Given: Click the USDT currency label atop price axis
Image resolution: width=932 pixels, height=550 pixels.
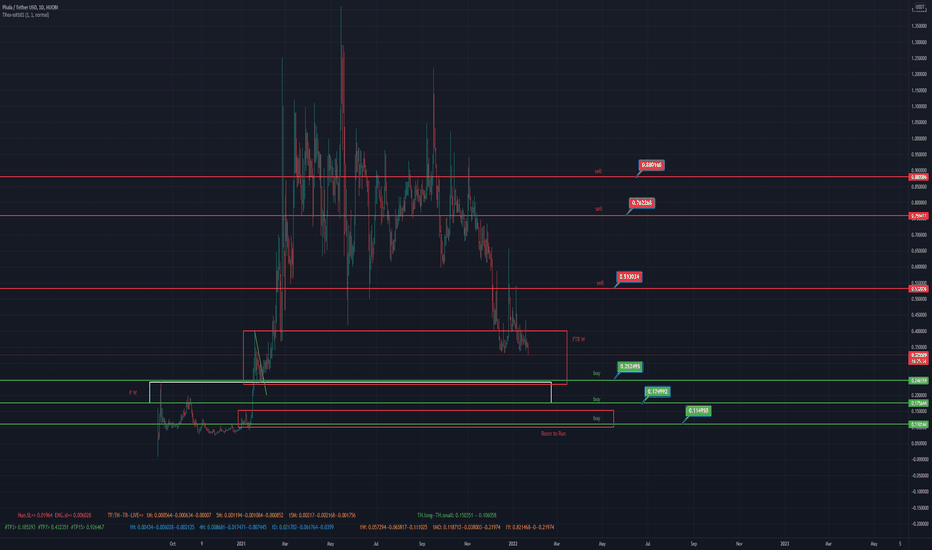Looking at the screenshot, I should click(920, 7).
